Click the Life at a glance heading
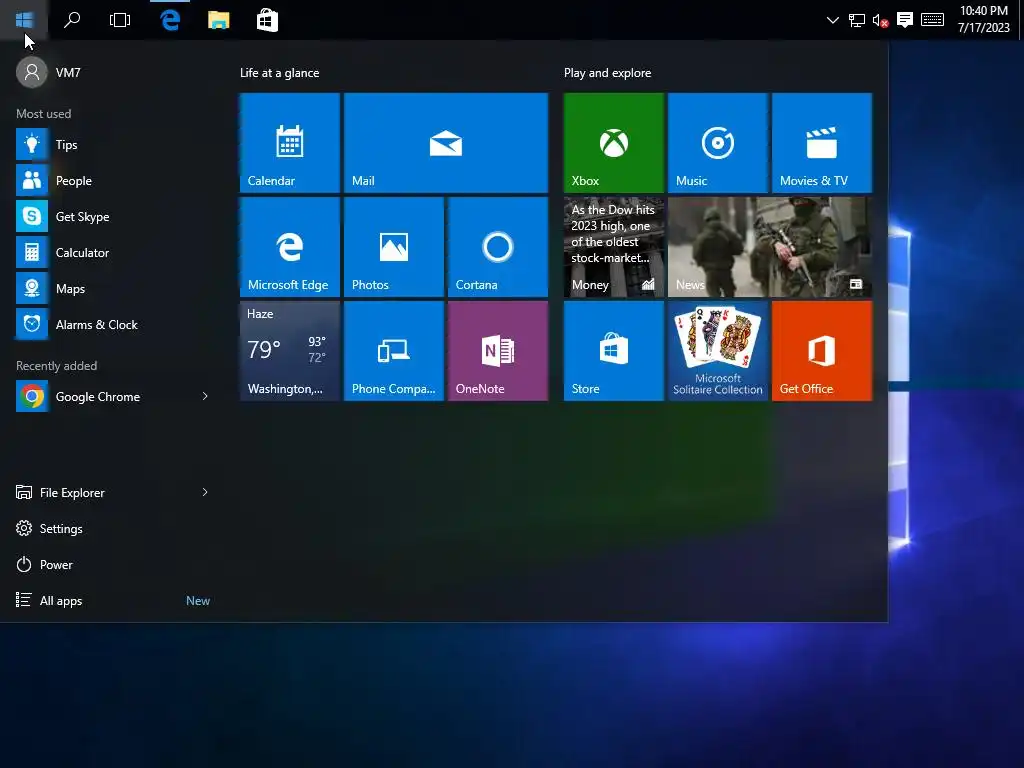The image size is (1024, 768). tap(280, 72)
